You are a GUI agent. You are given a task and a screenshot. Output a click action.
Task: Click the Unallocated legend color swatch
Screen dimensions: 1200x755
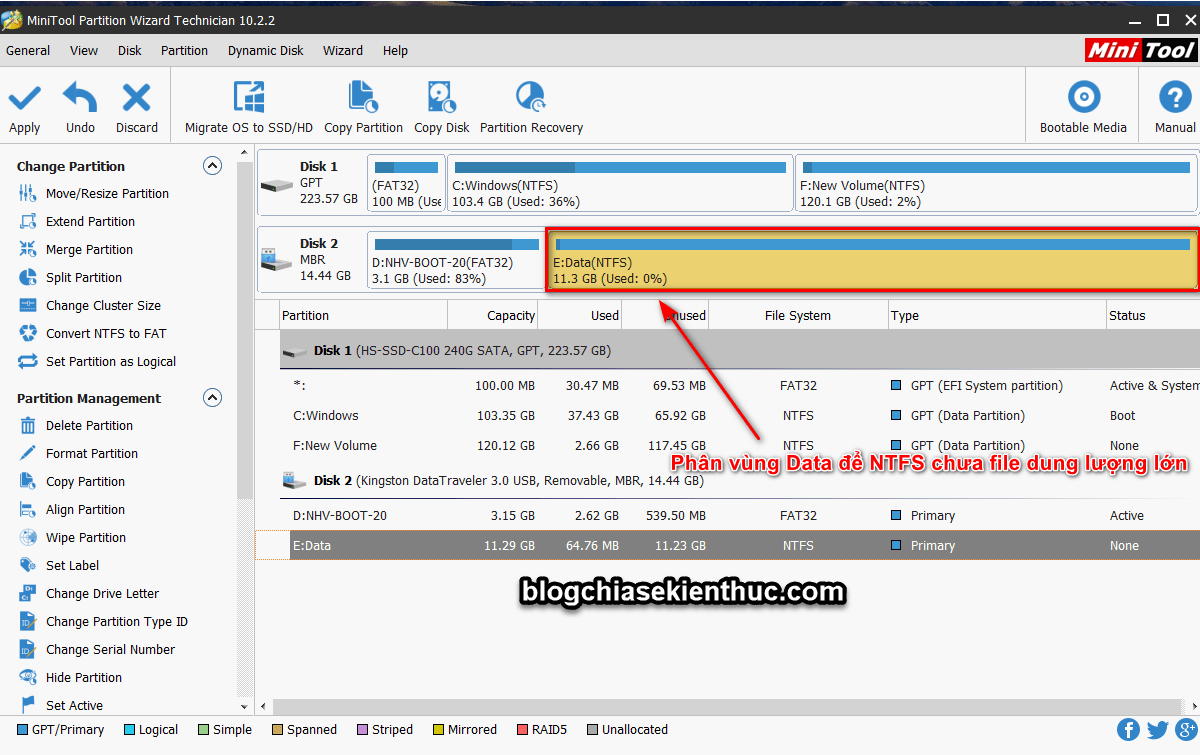click(593, 730)
